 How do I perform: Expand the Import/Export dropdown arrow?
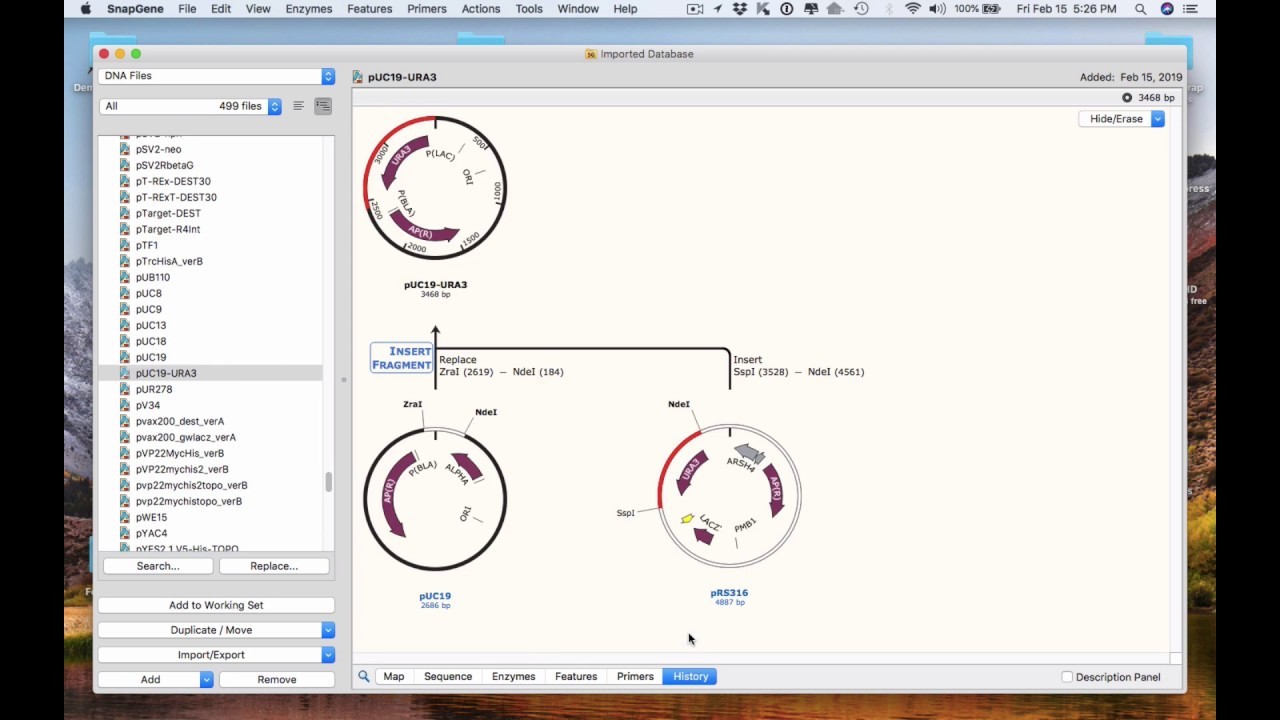coord(327,655)
